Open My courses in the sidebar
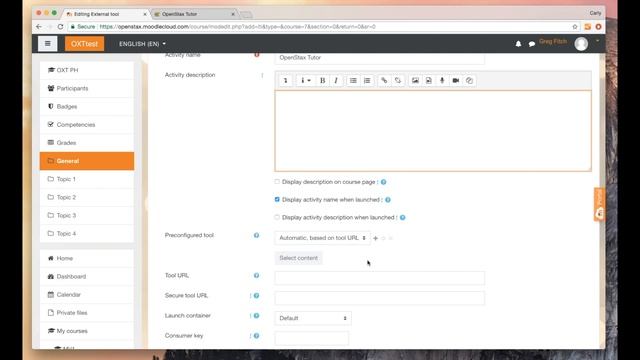640x360 pixels. (87, 331)
